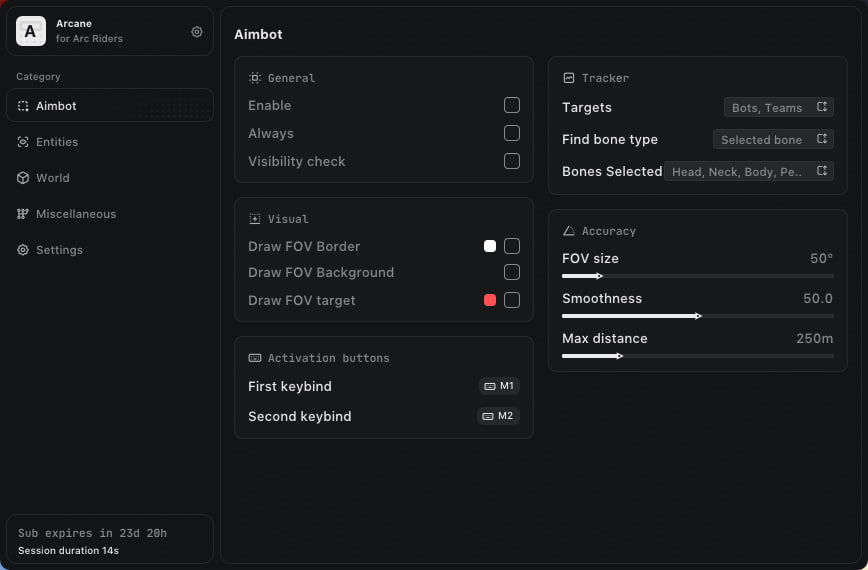Switch to the World category
This screenshot has height=570, width=868.
[x=53, y=178]
